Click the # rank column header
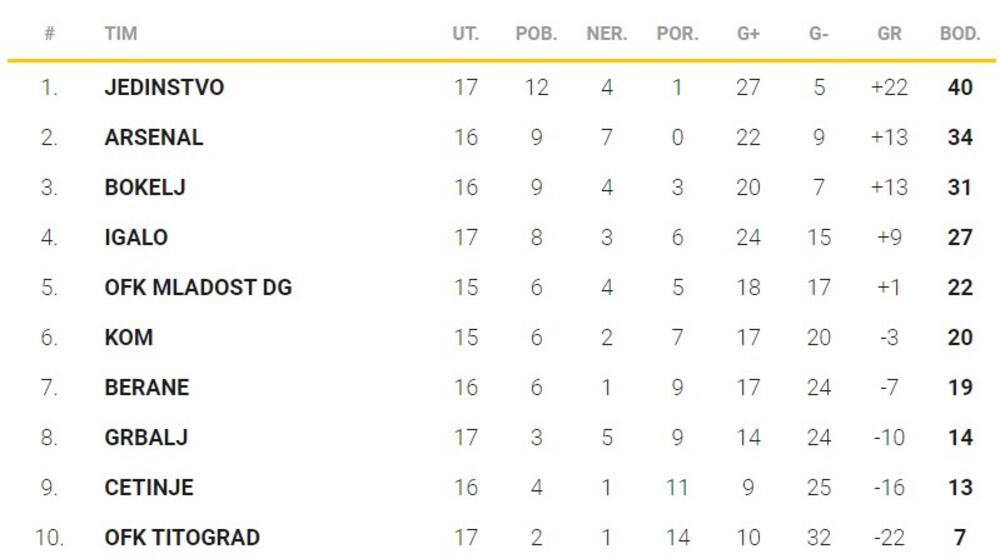Image resolution: width=1000 pixels, height=559 pixels. (x=49, y=34)
